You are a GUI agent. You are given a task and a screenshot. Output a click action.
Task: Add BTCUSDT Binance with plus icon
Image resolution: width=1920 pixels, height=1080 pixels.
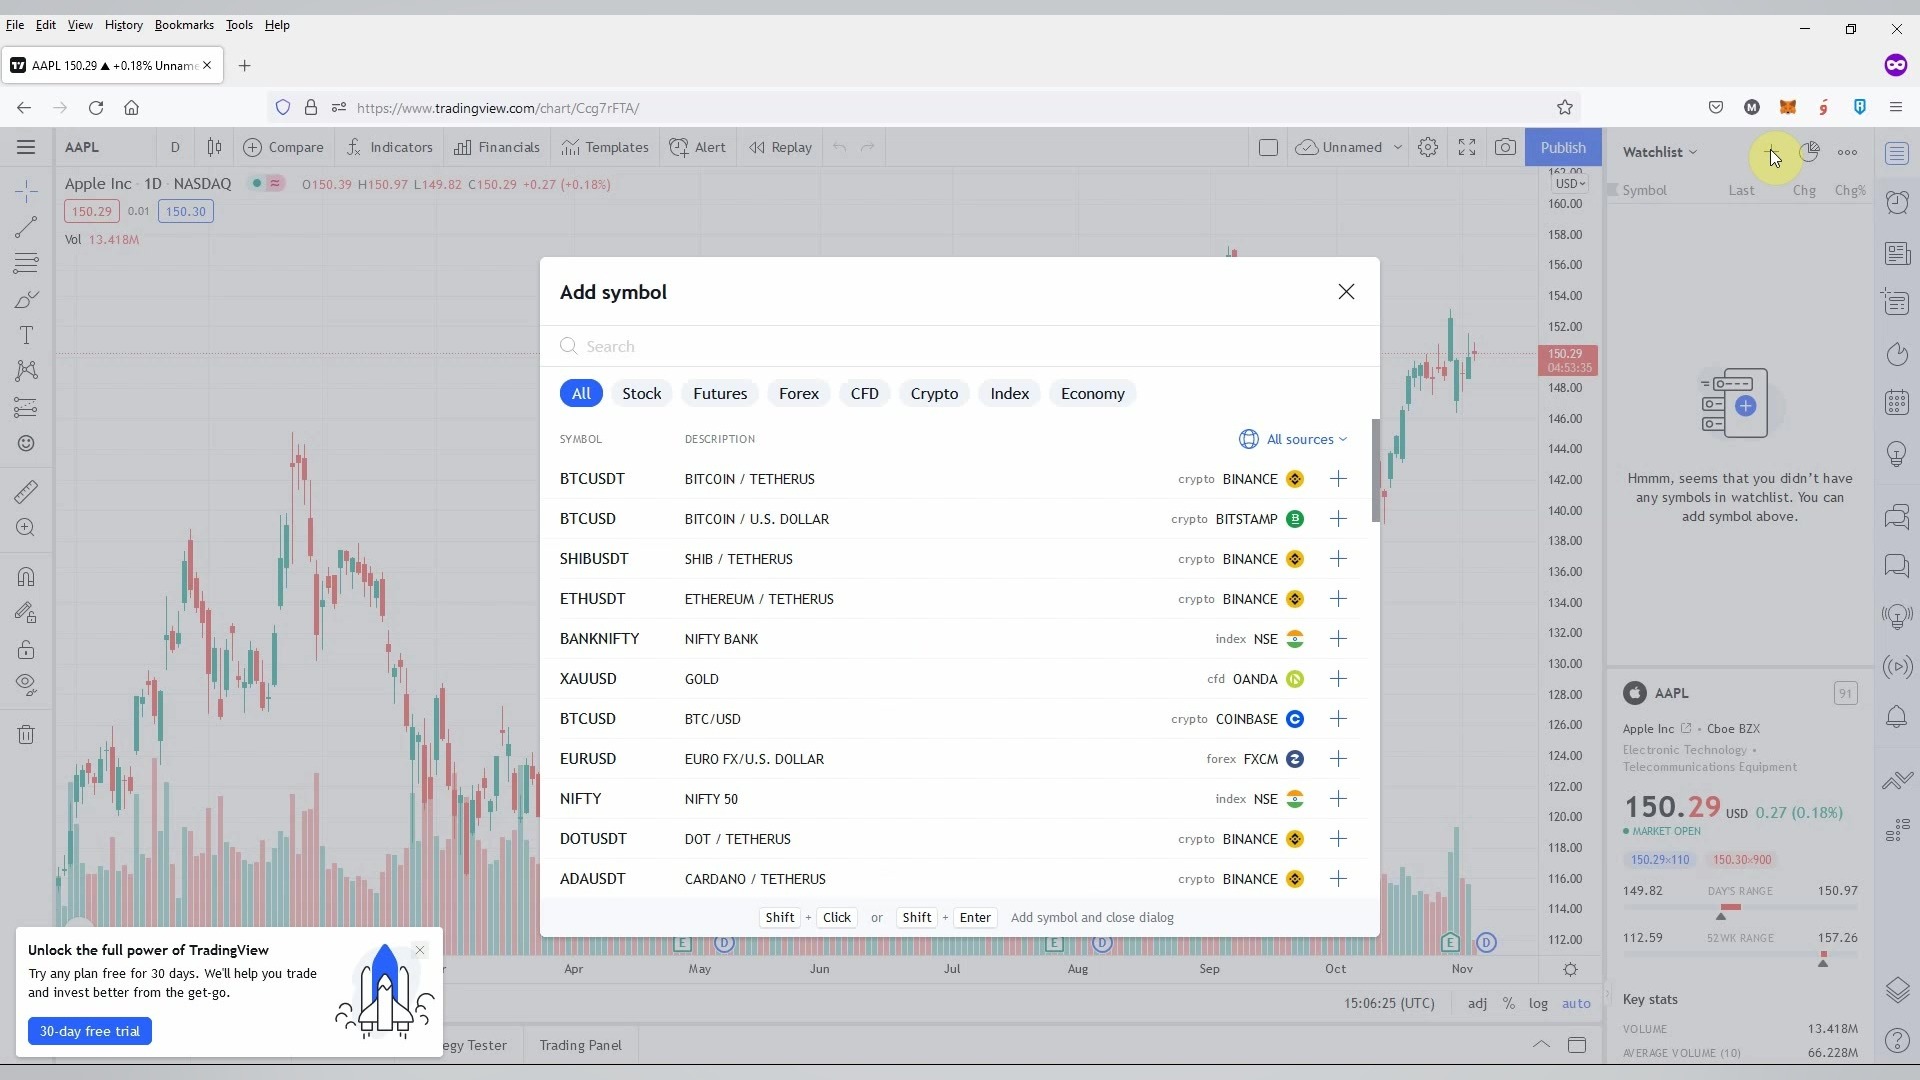(x=1338, y=479)
